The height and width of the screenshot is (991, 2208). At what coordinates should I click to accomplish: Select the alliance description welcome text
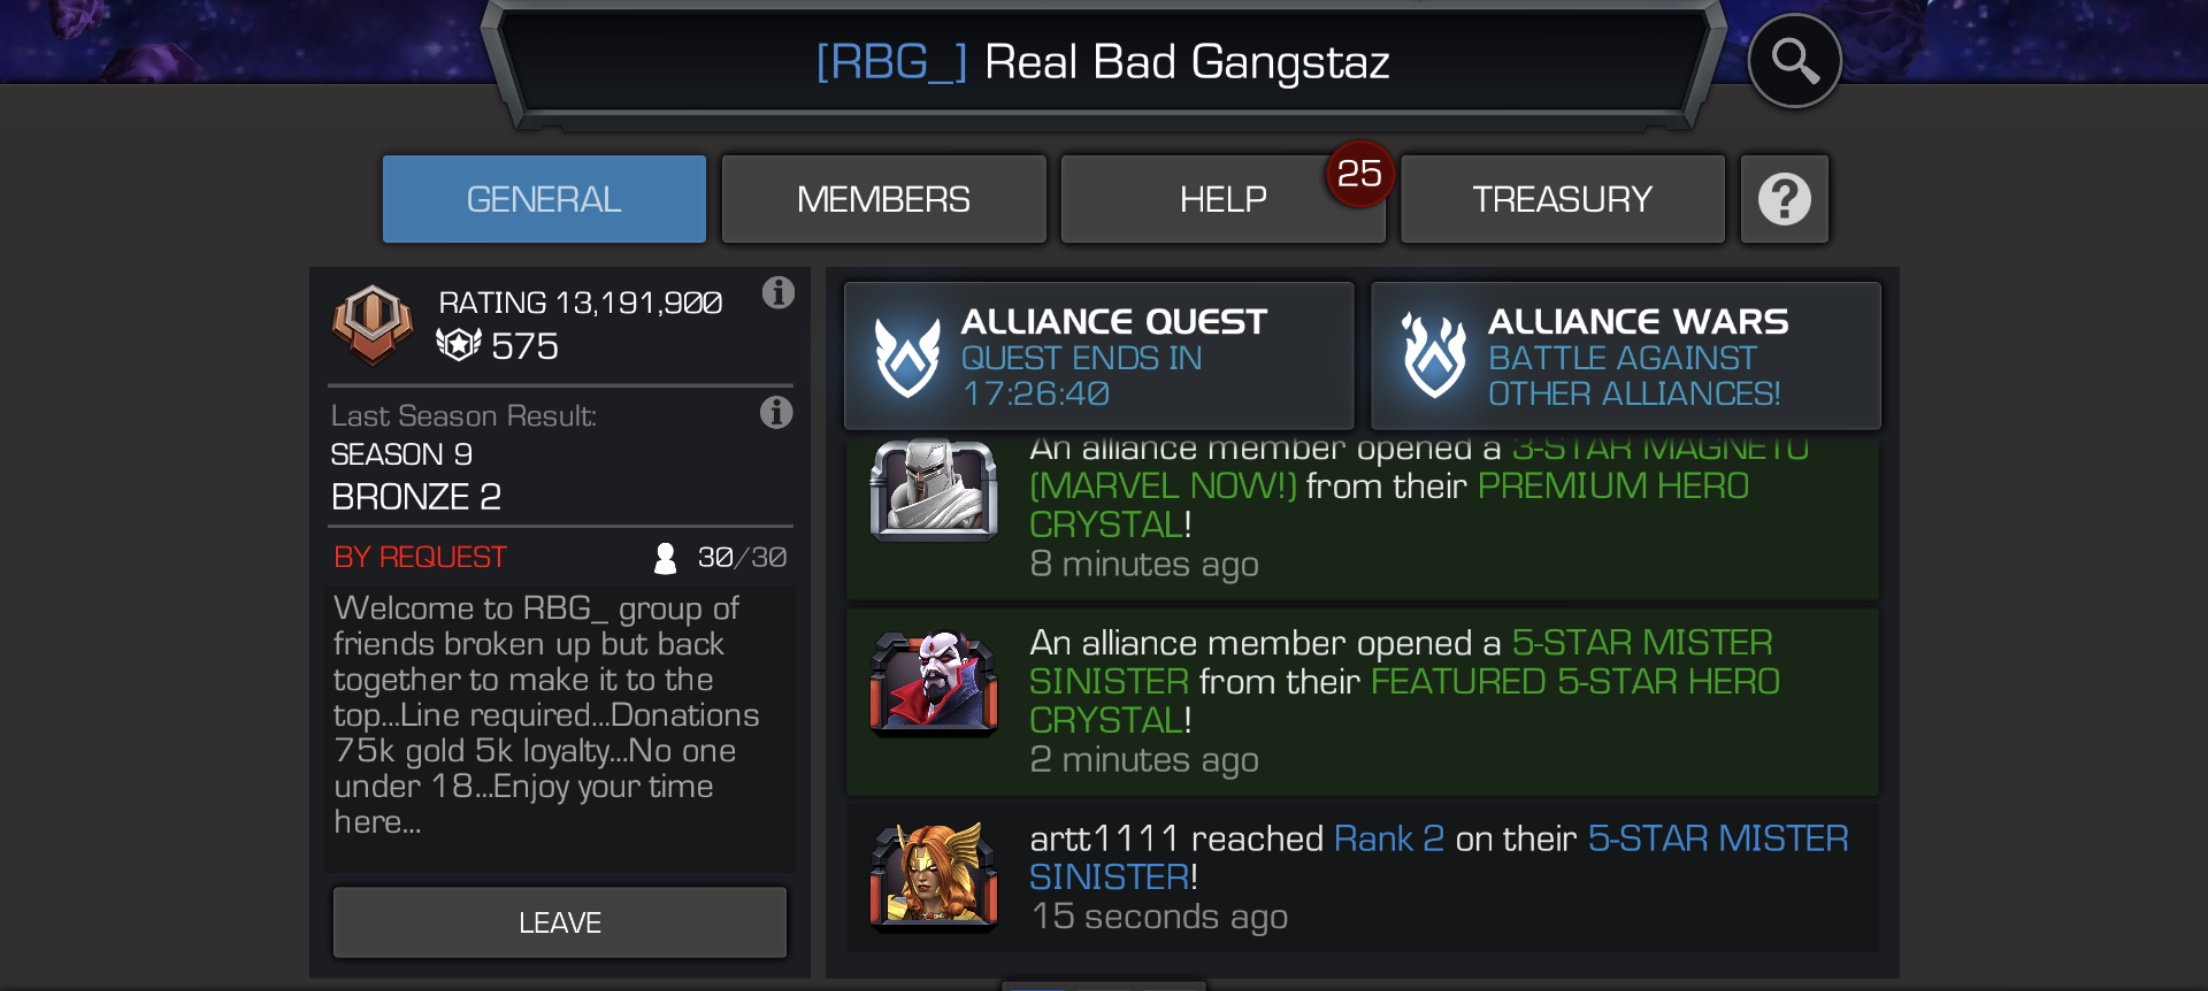tap(546, 714)
